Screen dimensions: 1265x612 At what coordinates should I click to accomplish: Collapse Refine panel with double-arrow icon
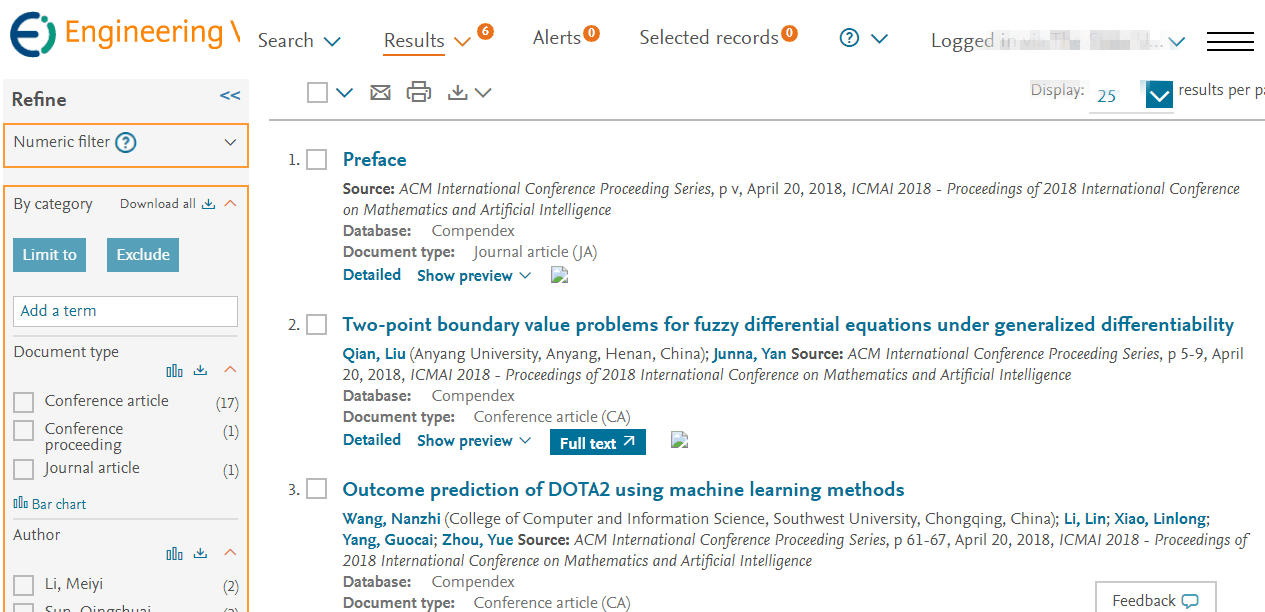pos(230,96)
